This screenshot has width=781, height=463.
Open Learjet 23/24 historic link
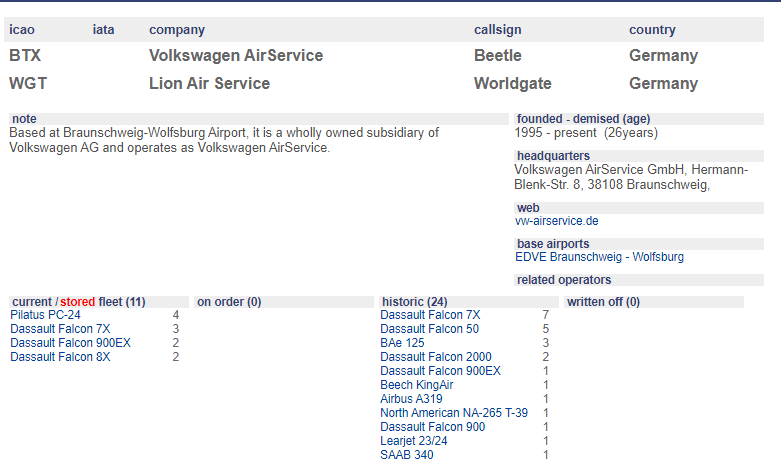click(x=414, y=440)
